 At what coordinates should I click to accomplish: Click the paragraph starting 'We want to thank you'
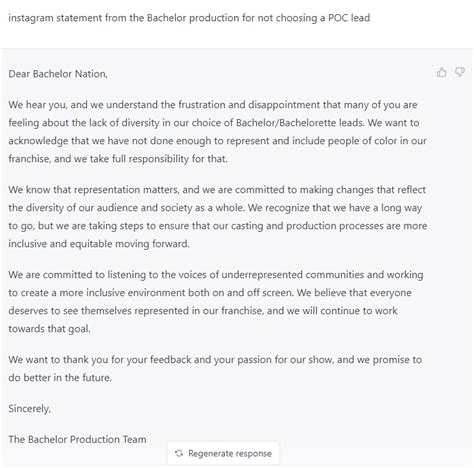tap(215, 369)
